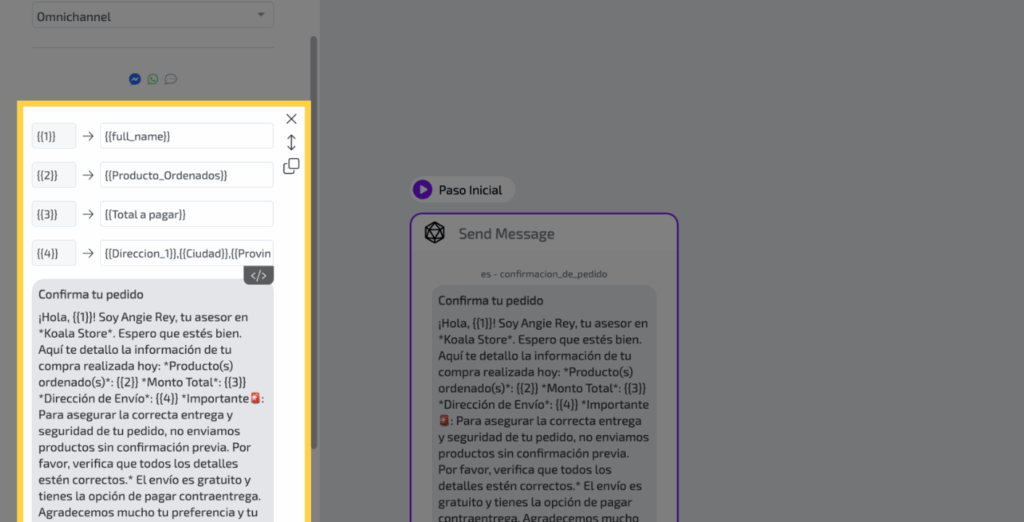1024x522 pixels.
Task: Edit the {{Producto_Ordenados}} variable field
Action: (x=186, y=175)
